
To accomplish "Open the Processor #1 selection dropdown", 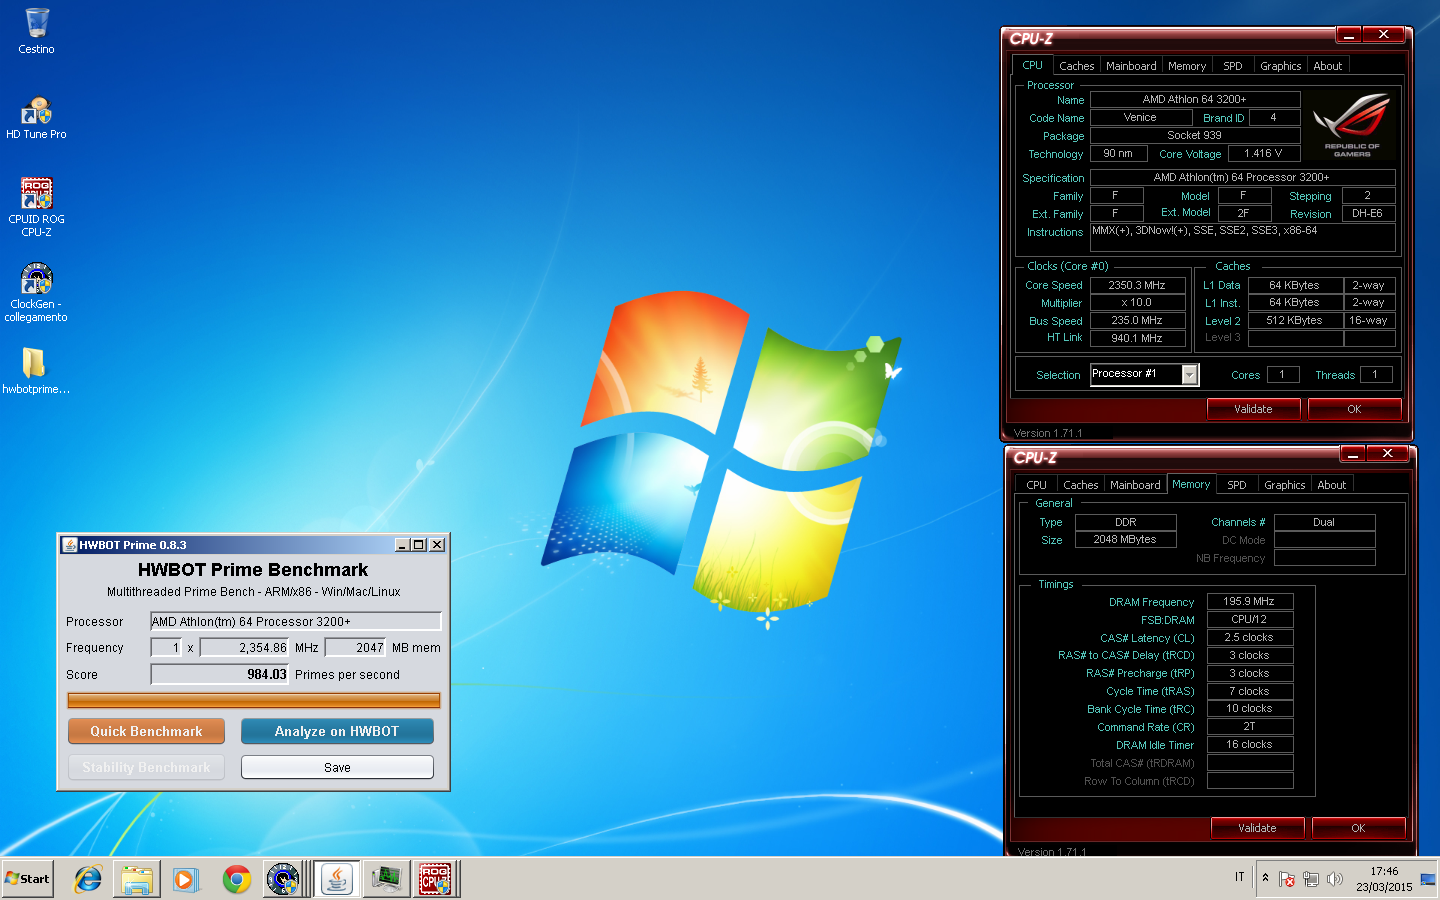I will [1190, 374].
